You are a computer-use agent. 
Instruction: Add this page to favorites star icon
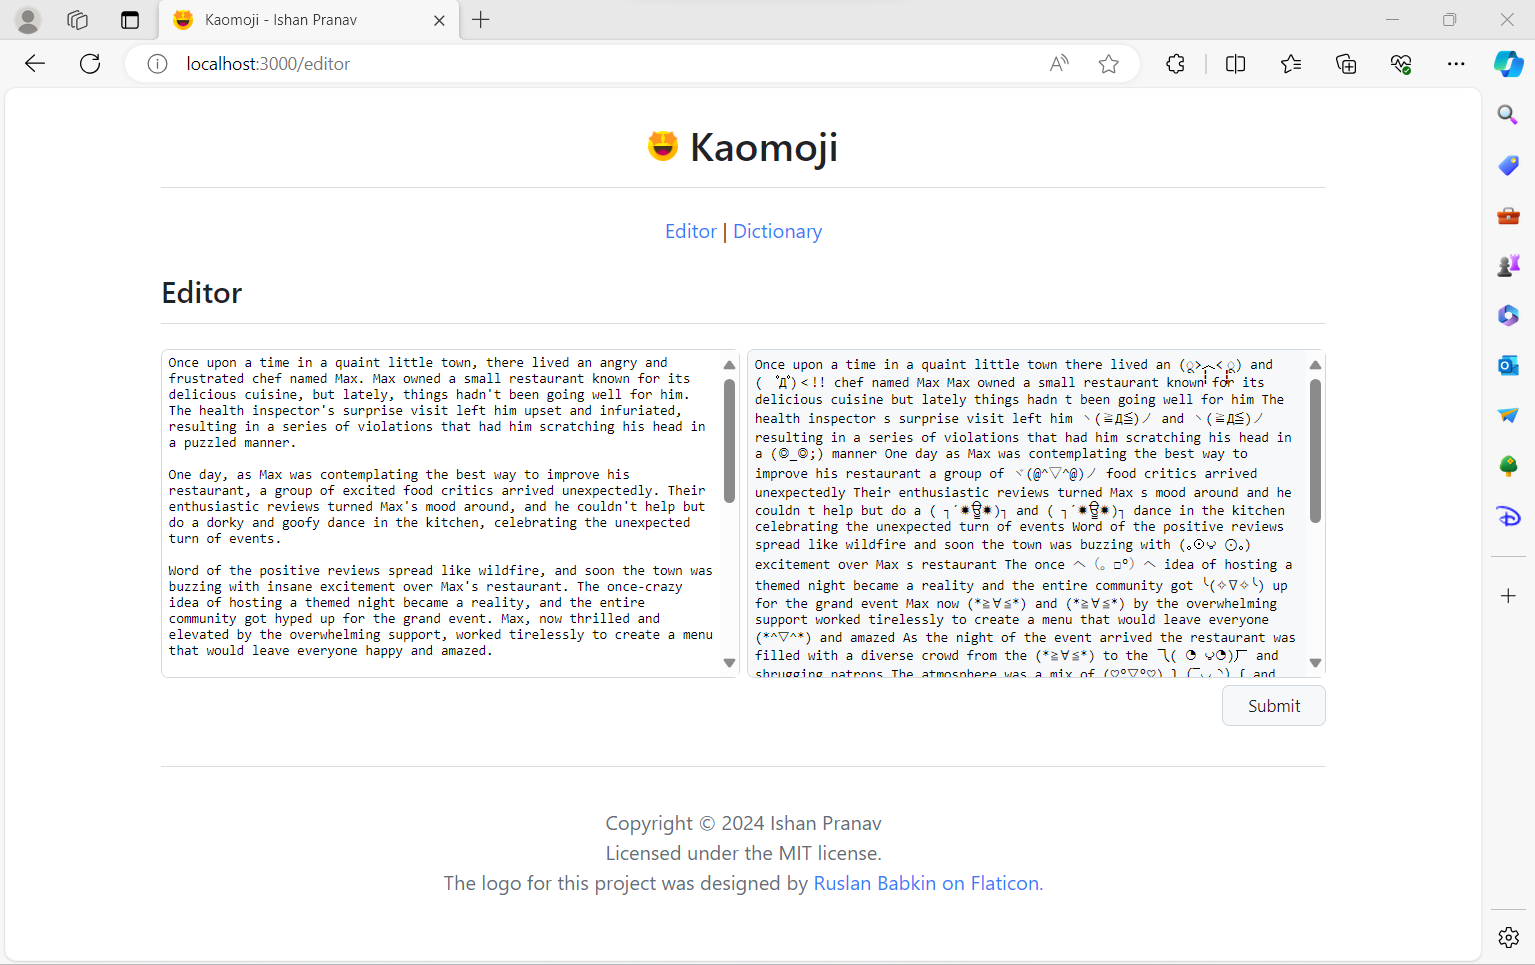(x=1109, y=64)
